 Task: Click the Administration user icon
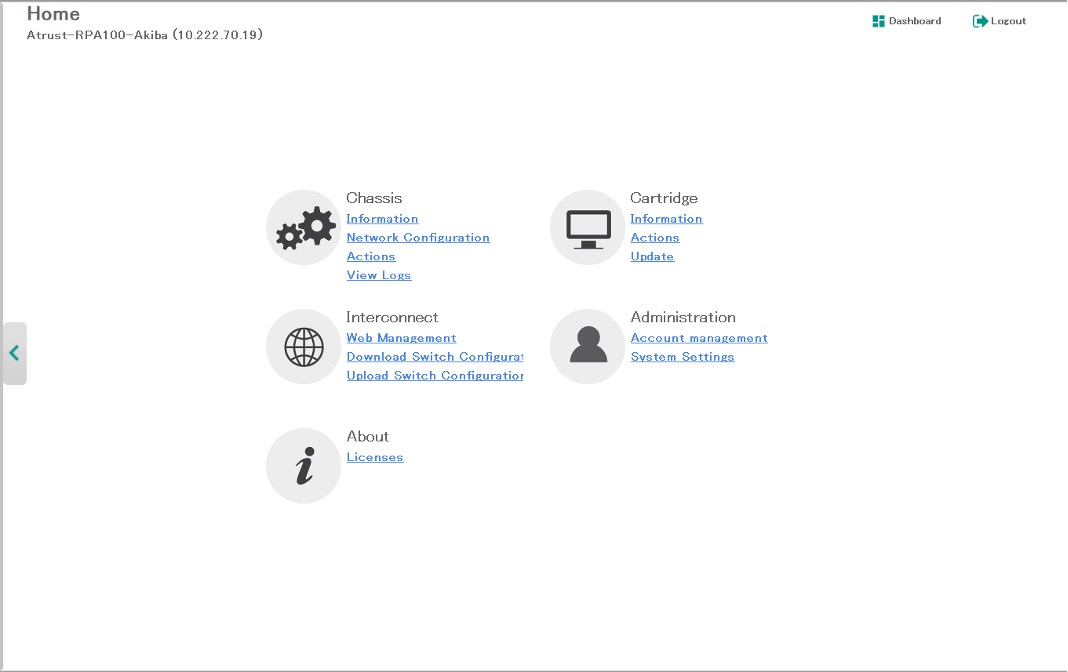[588, 347]
